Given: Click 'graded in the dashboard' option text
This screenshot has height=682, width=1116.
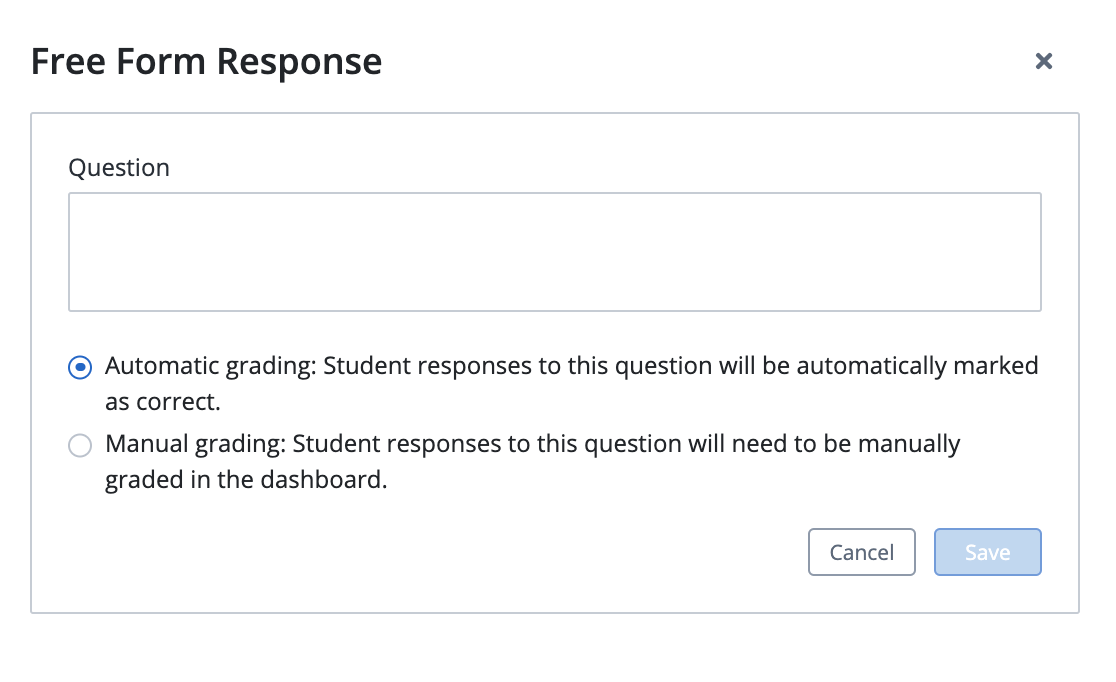Looking at the screenshot, I should (245, 480).
